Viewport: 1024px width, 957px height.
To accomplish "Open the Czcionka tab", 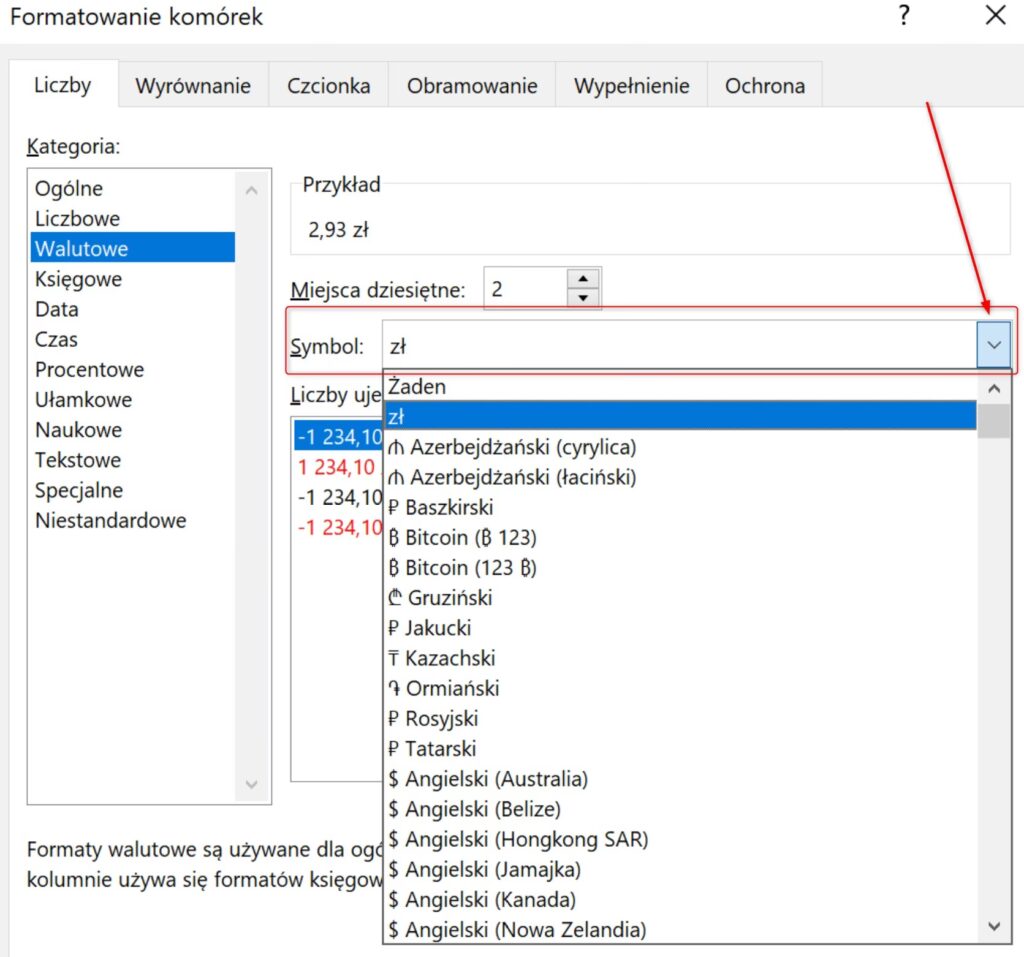I will tap(328, 86).
